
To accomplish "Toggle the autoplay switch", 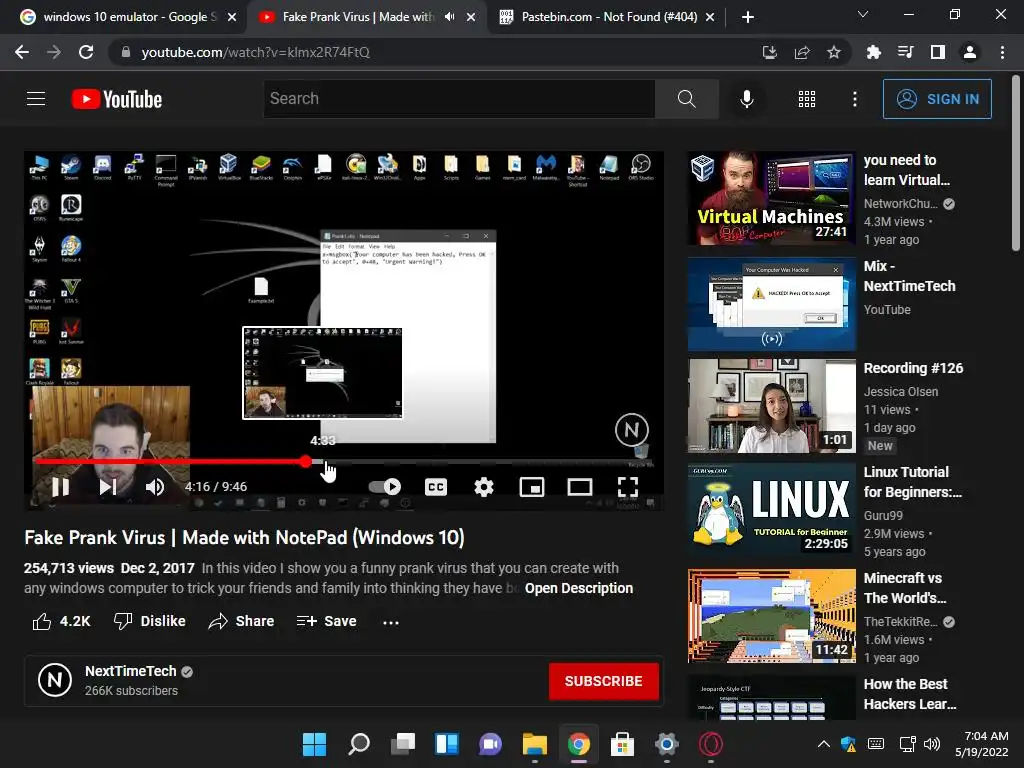I will click(385, 487).
